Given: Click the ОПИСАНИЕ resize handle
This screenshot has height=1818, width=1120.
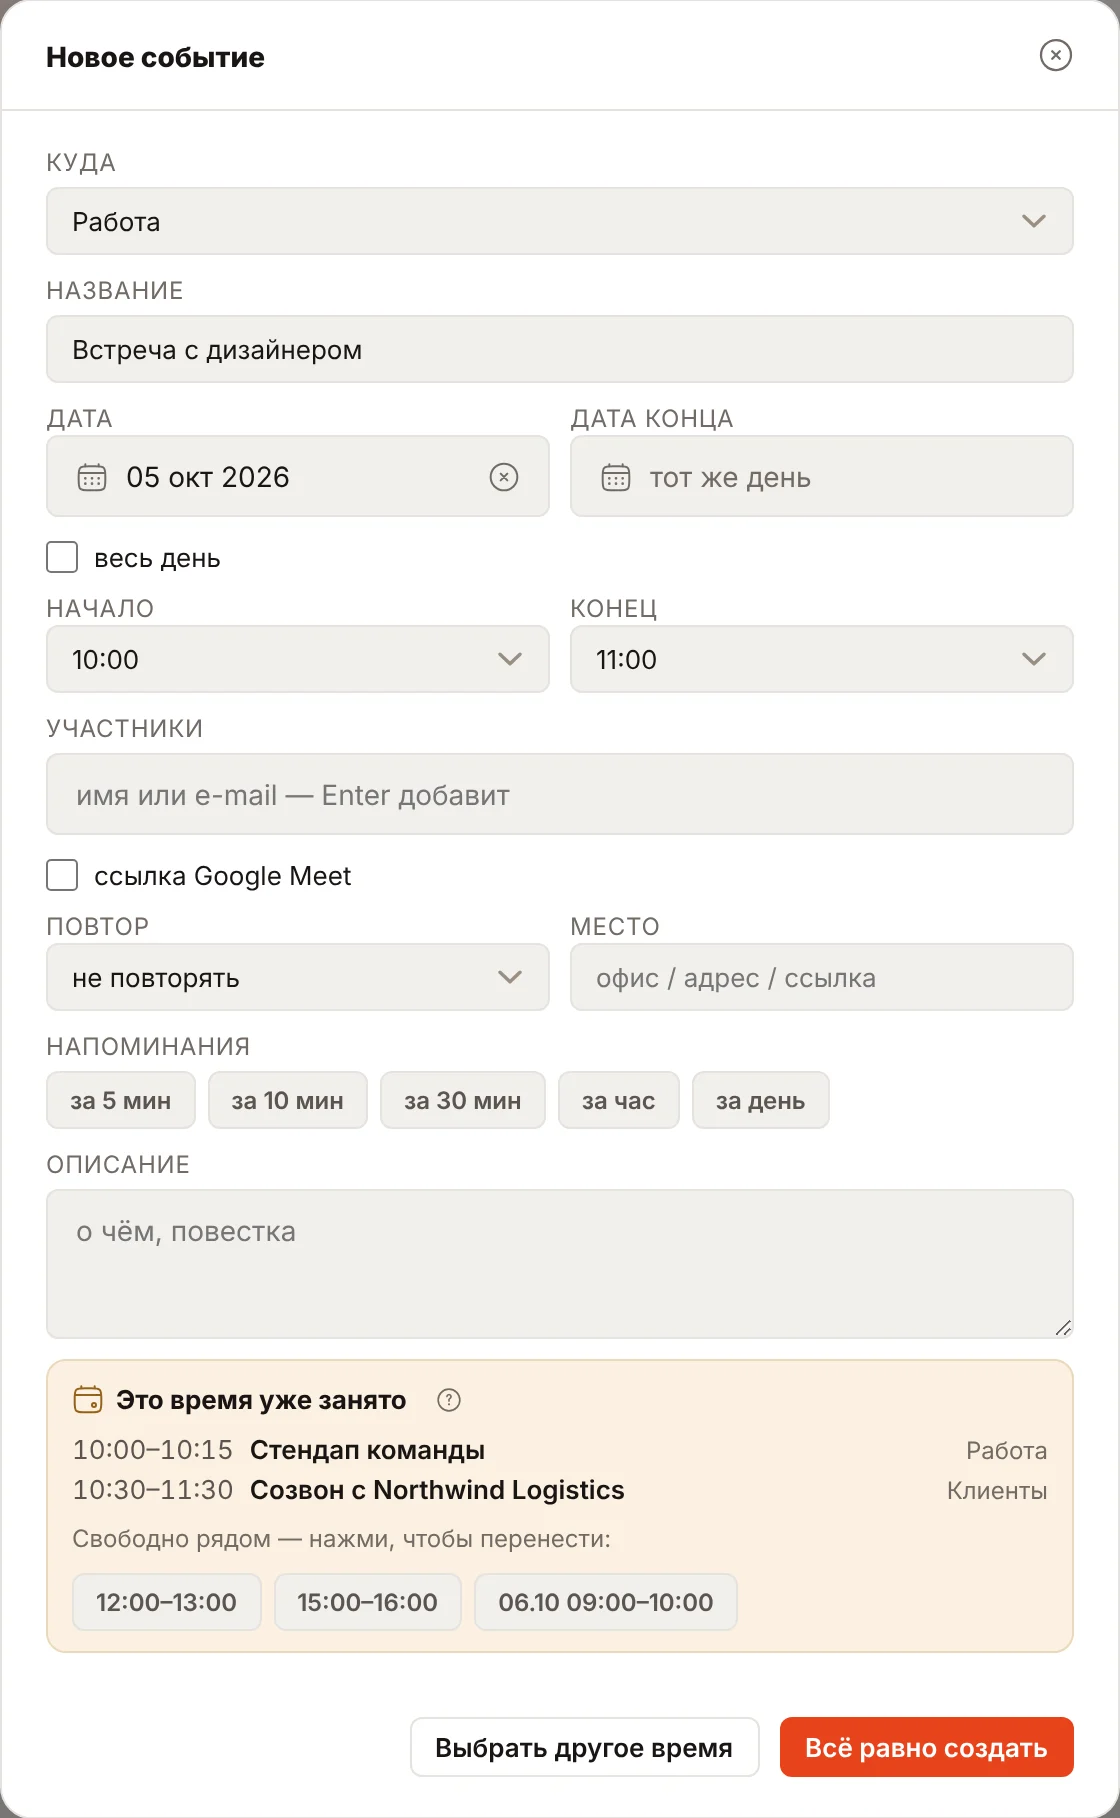Looking at the screenshot, I should [1063, 1328].
